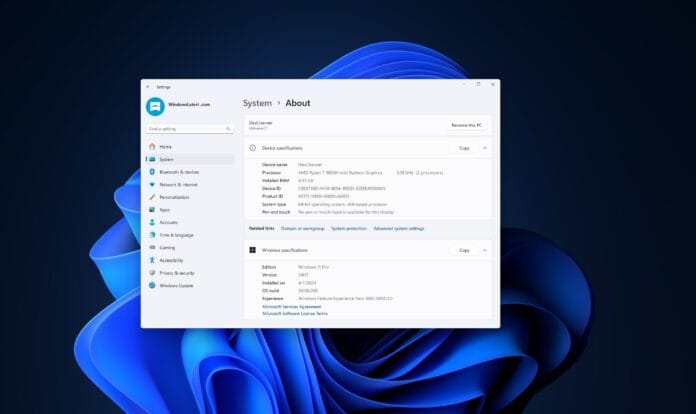The height and width of the screenshot is (414, 696).
Task: Open Privacy & security settings
Action: click(176, 272)
